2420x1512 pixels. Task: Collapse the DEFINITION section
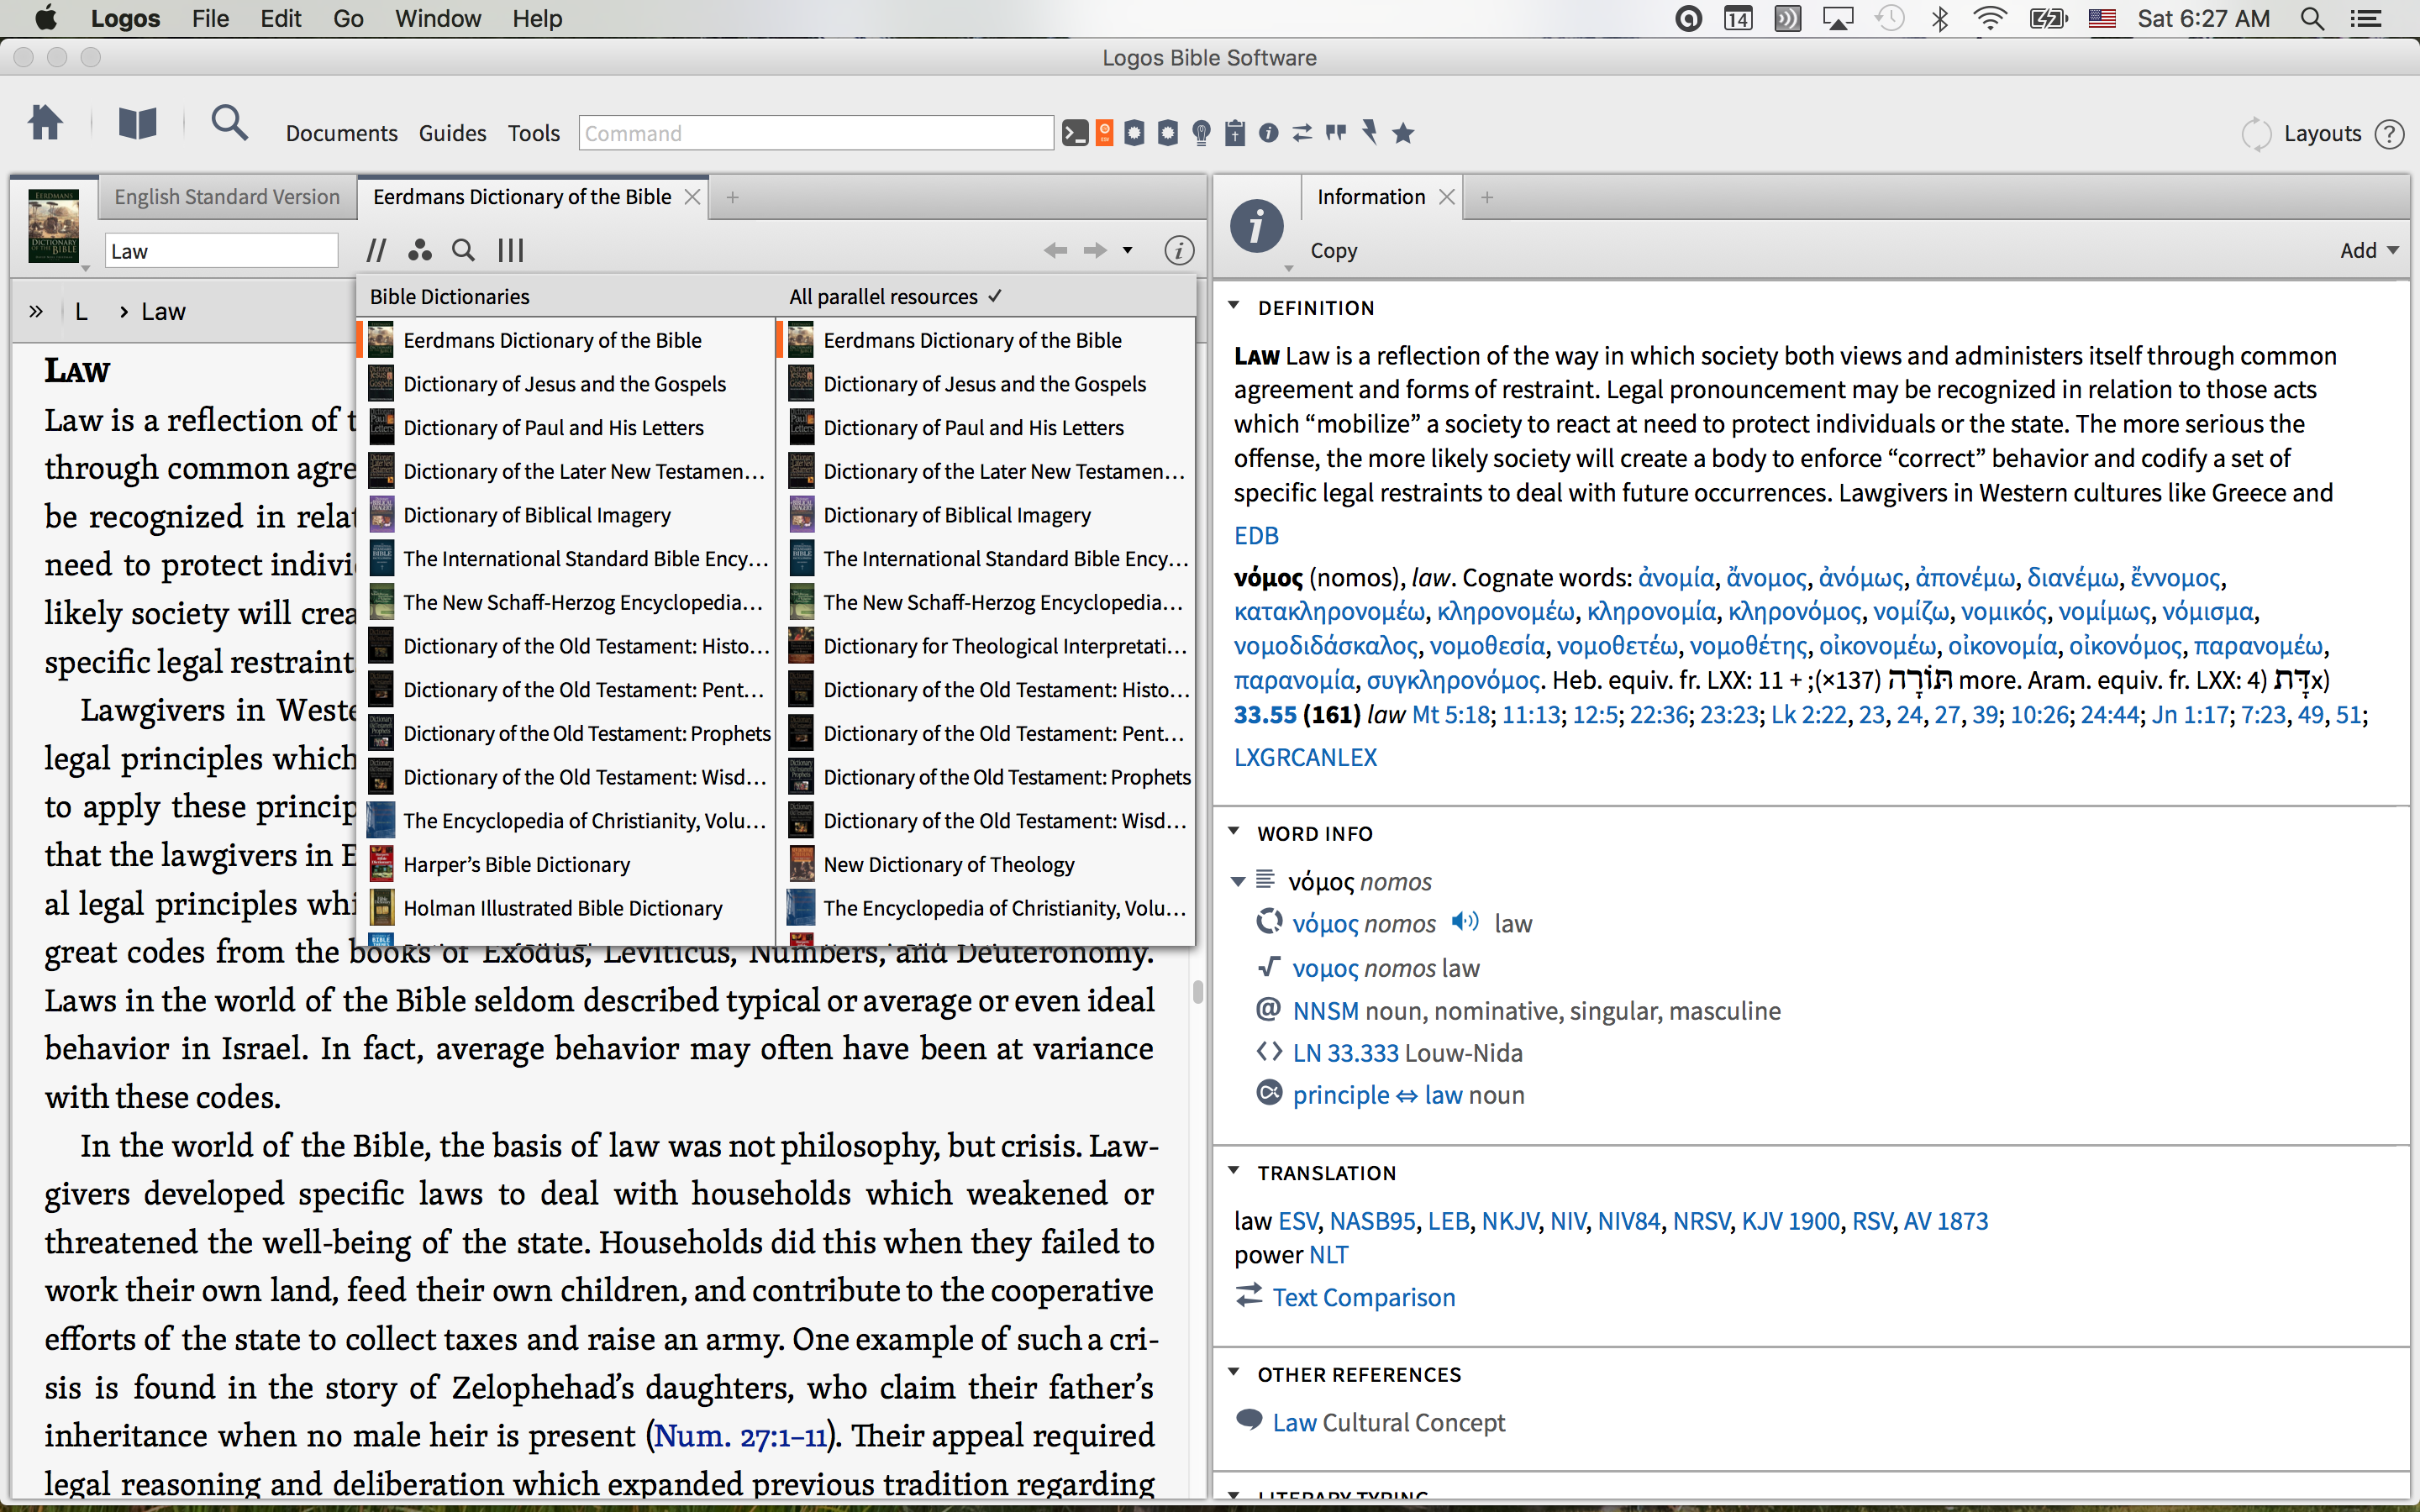[x=1233, y=306]
